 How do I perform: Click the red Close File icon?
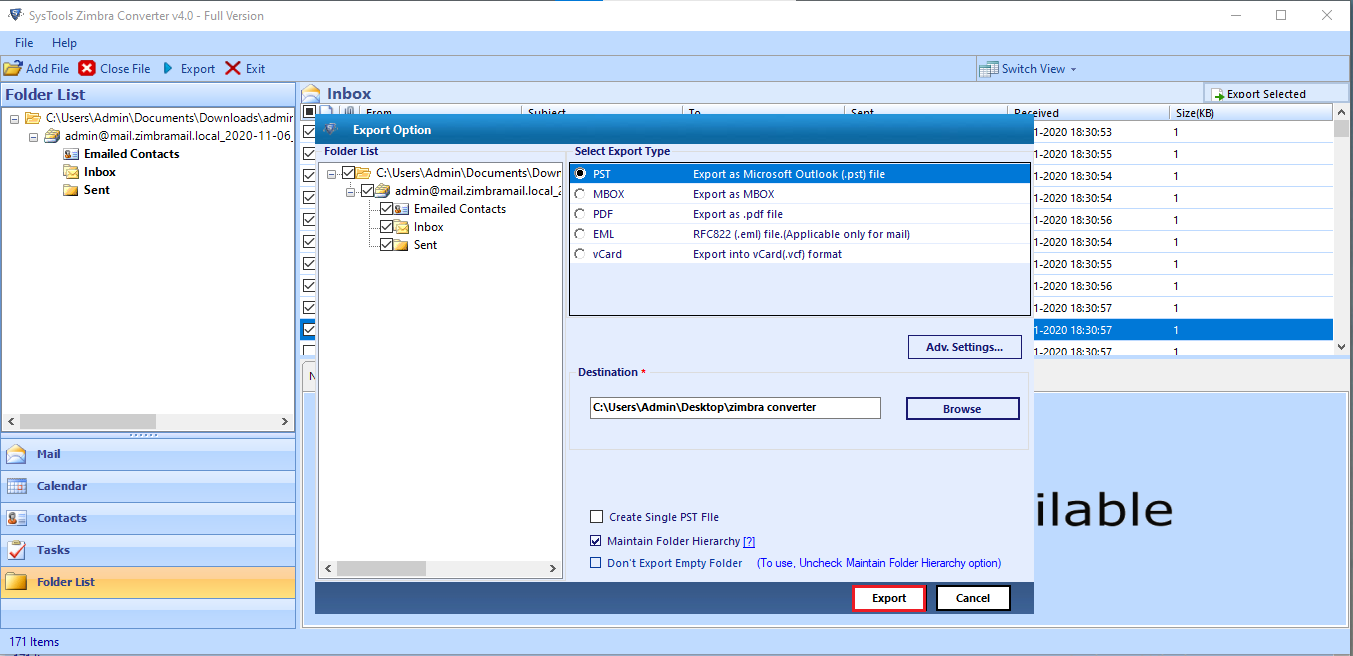(x=87, y=69)
